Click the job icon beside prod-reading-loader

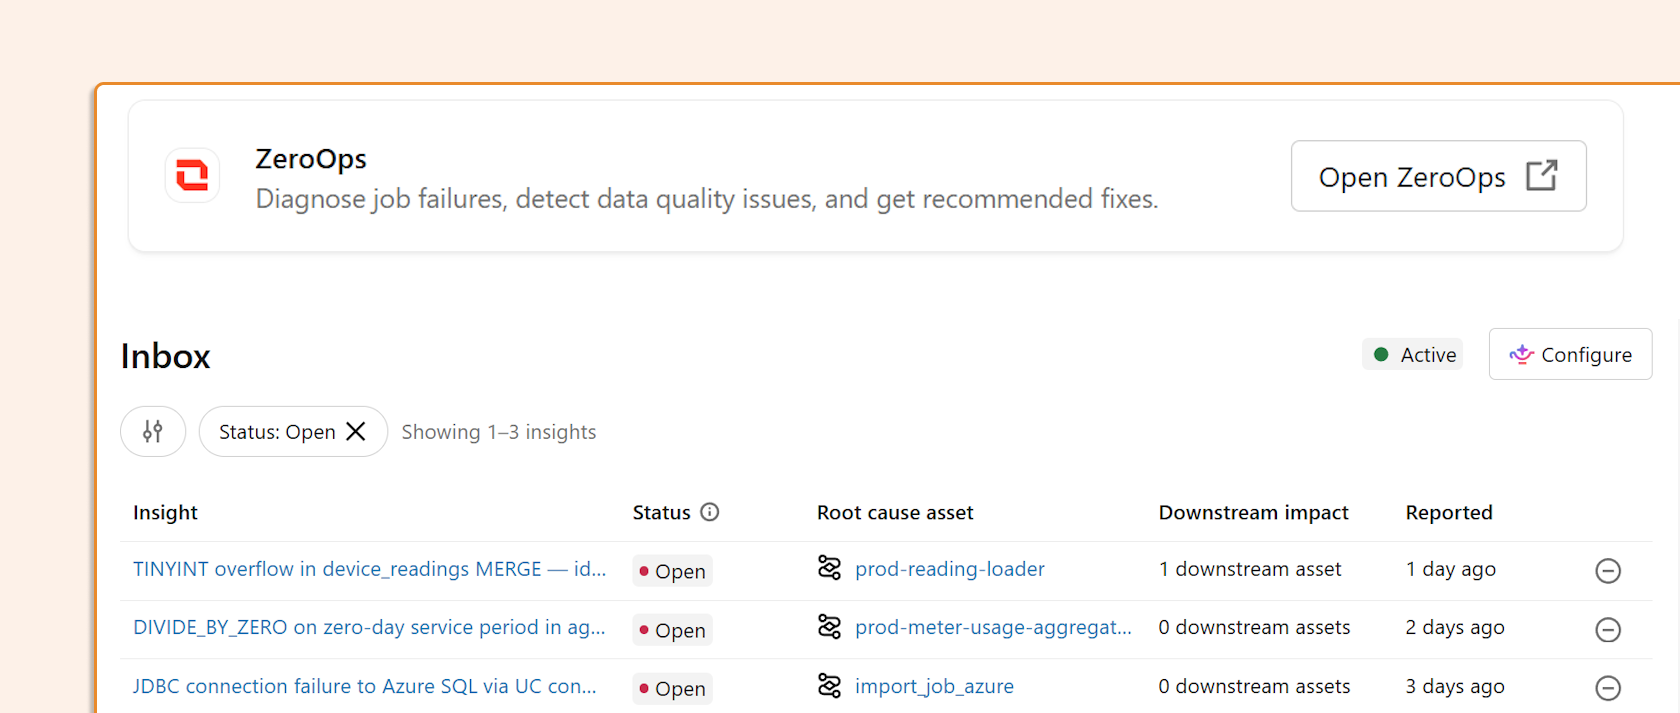click(x=829, y=568)
